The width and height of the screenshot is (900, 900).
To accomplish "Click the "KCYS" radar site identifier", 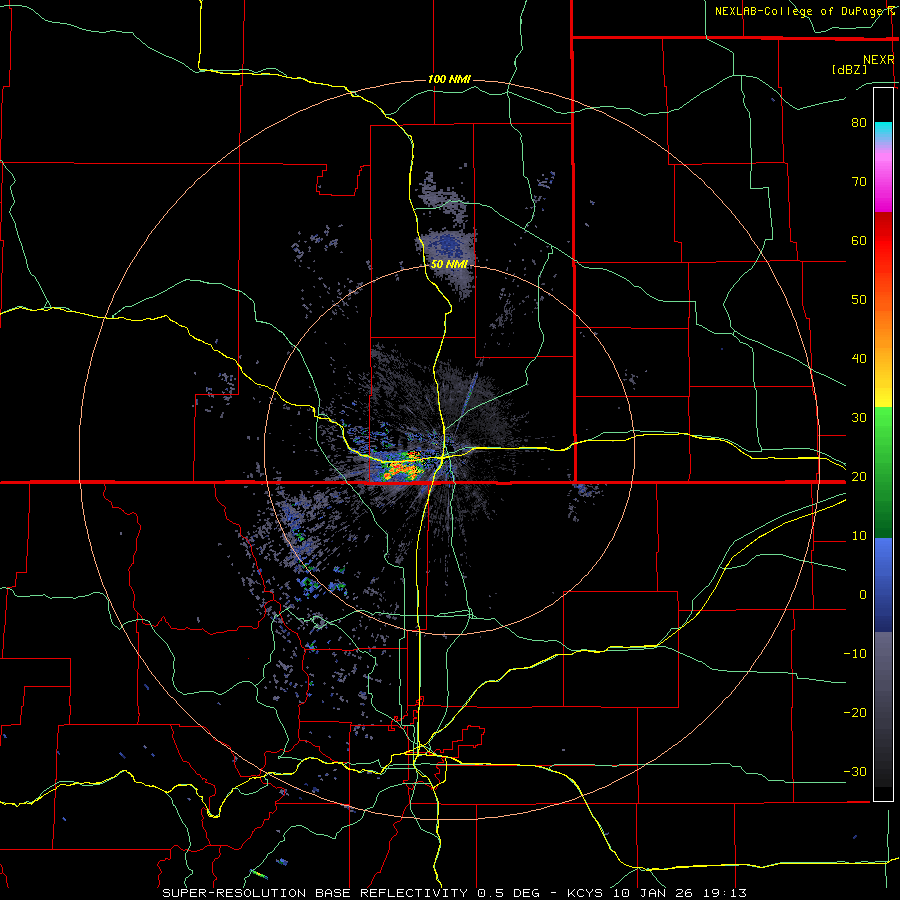I will [585, 893].
